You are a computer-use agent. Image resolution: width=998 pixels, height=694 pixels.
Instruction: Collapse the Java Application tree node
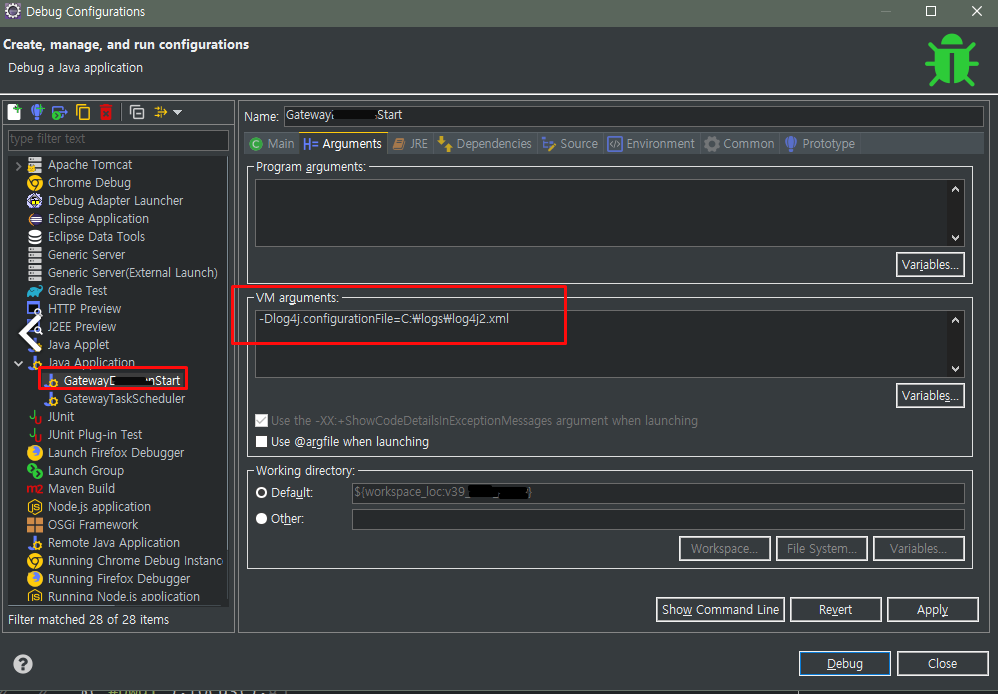18,363
